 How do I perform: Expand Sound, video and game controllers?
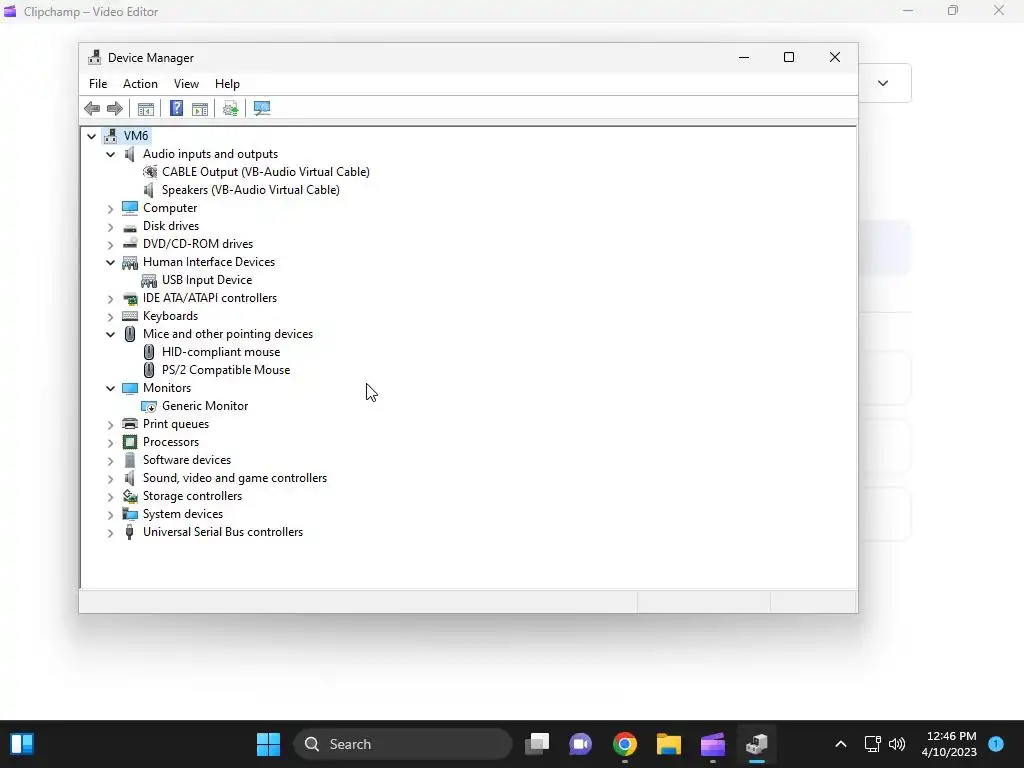click(x=110, y=479)
